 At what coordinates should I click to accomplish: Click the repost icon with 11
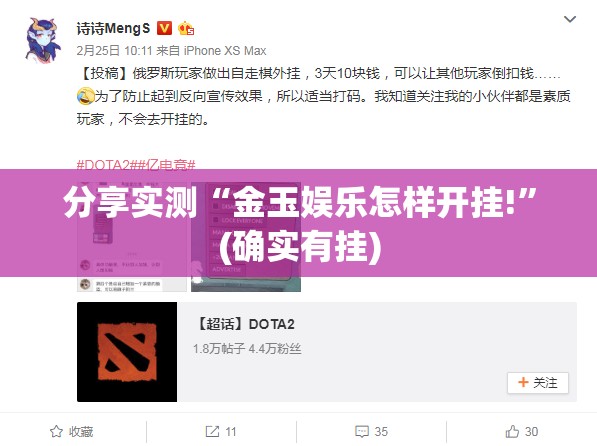coord(212,432)
